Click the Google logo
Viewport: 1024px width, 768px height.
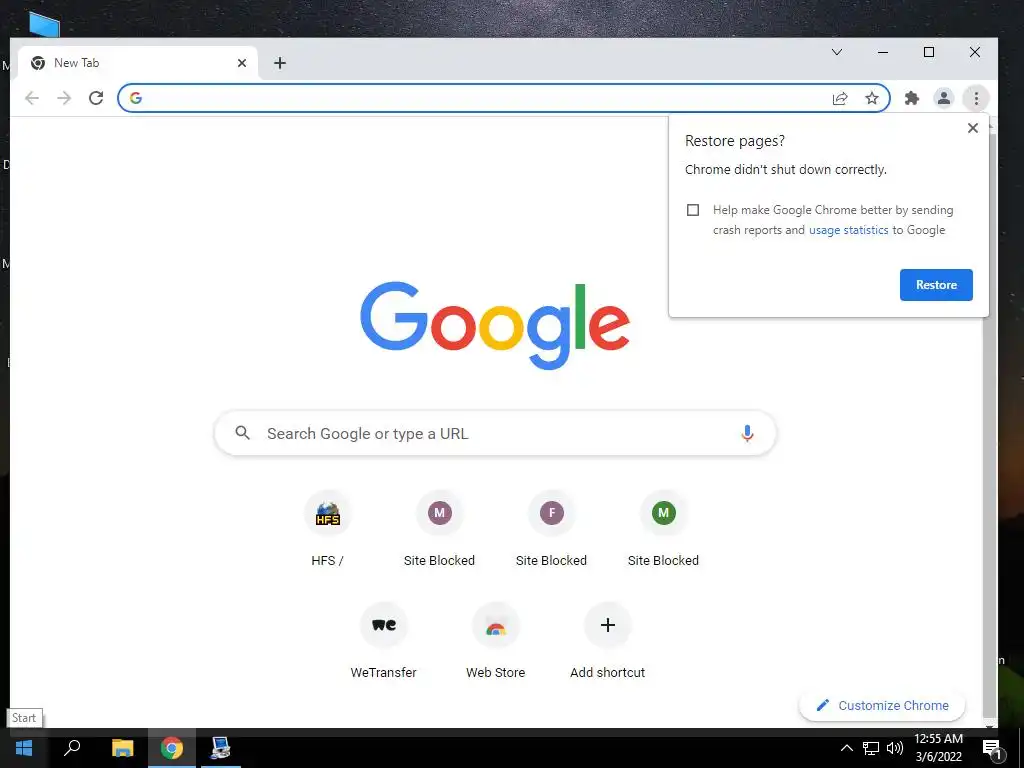(495, 325)
